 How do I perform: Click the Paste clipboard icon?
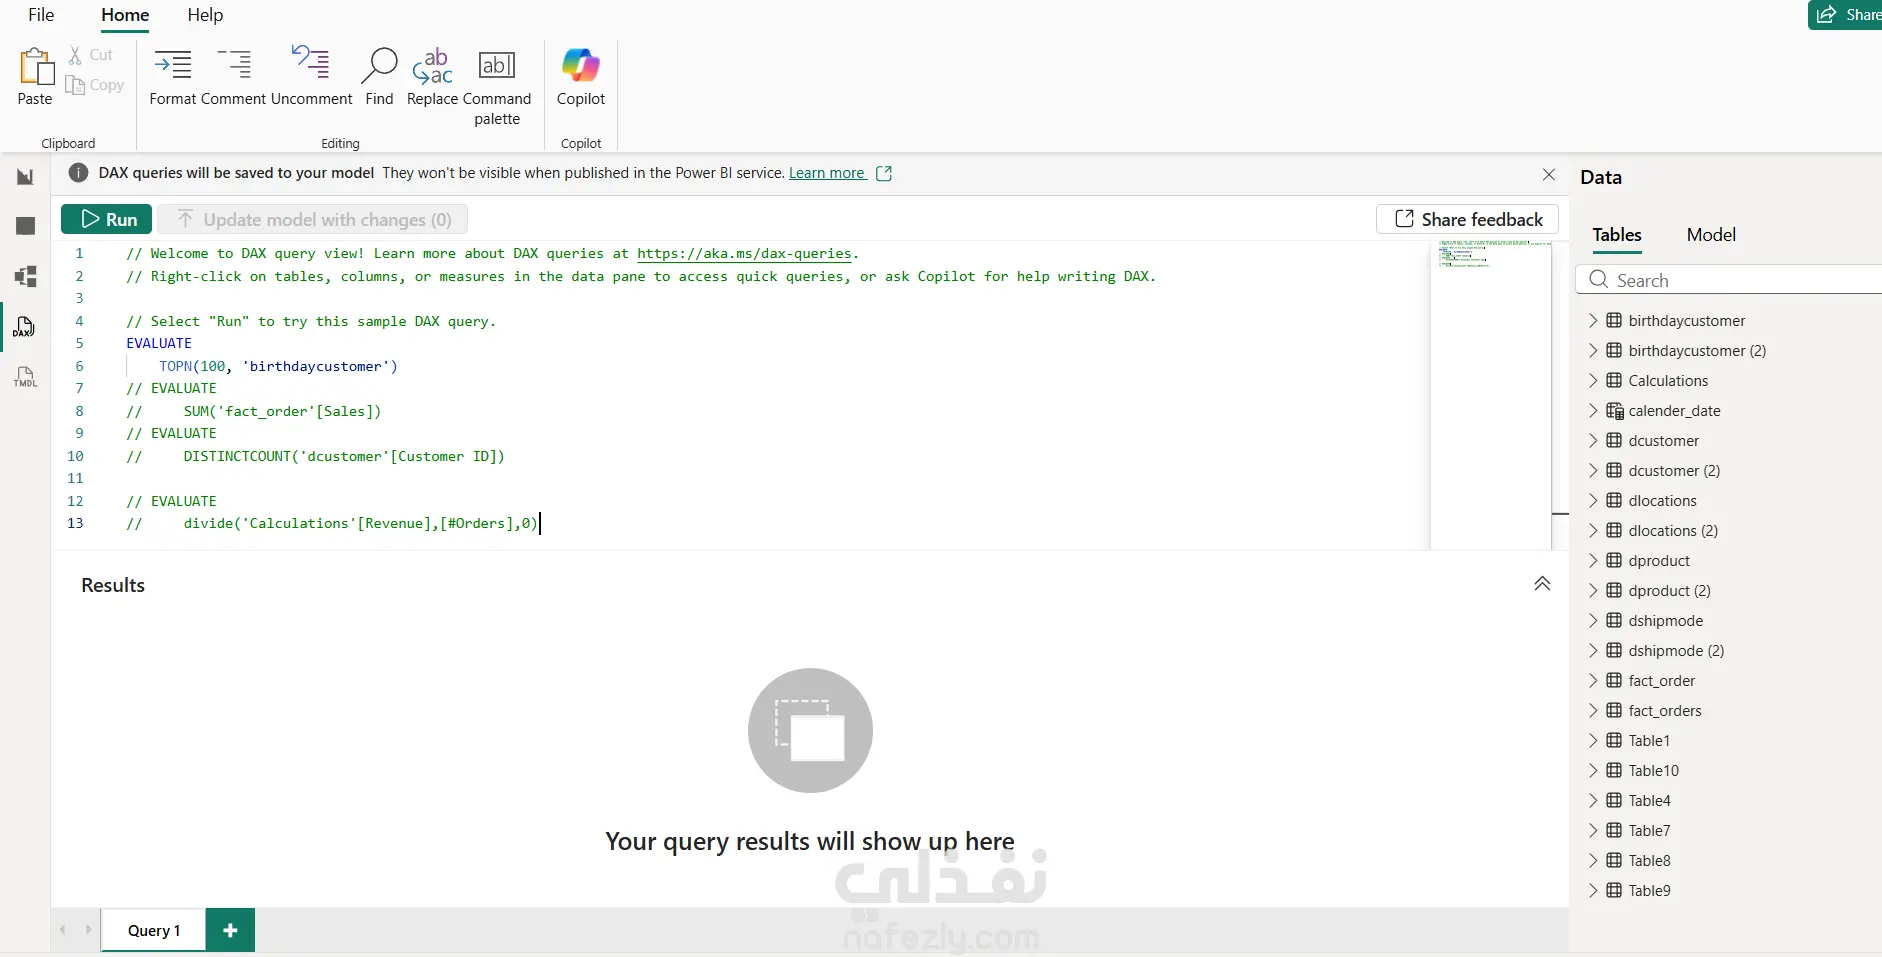point(36,67)
